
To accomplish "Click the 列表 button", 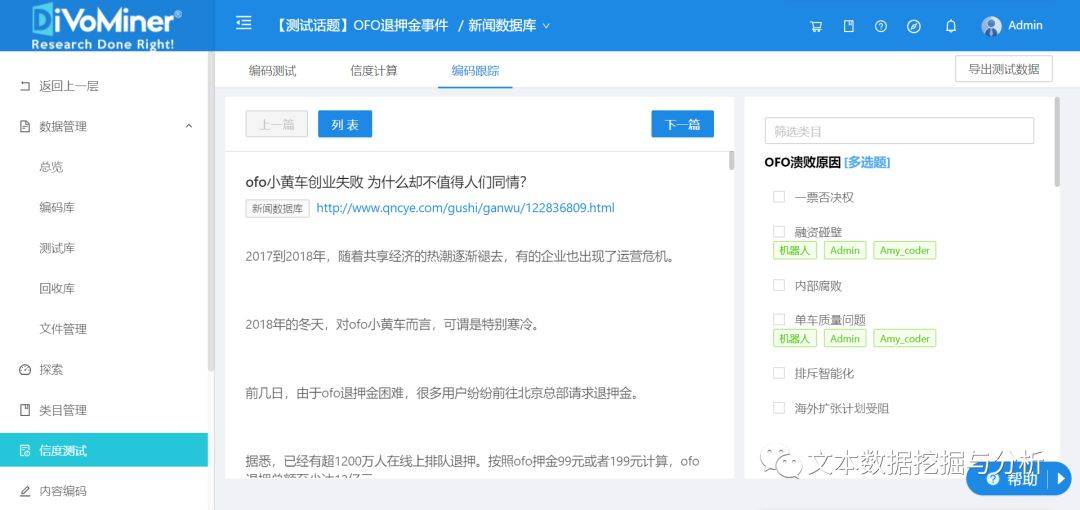I will 345,124.
